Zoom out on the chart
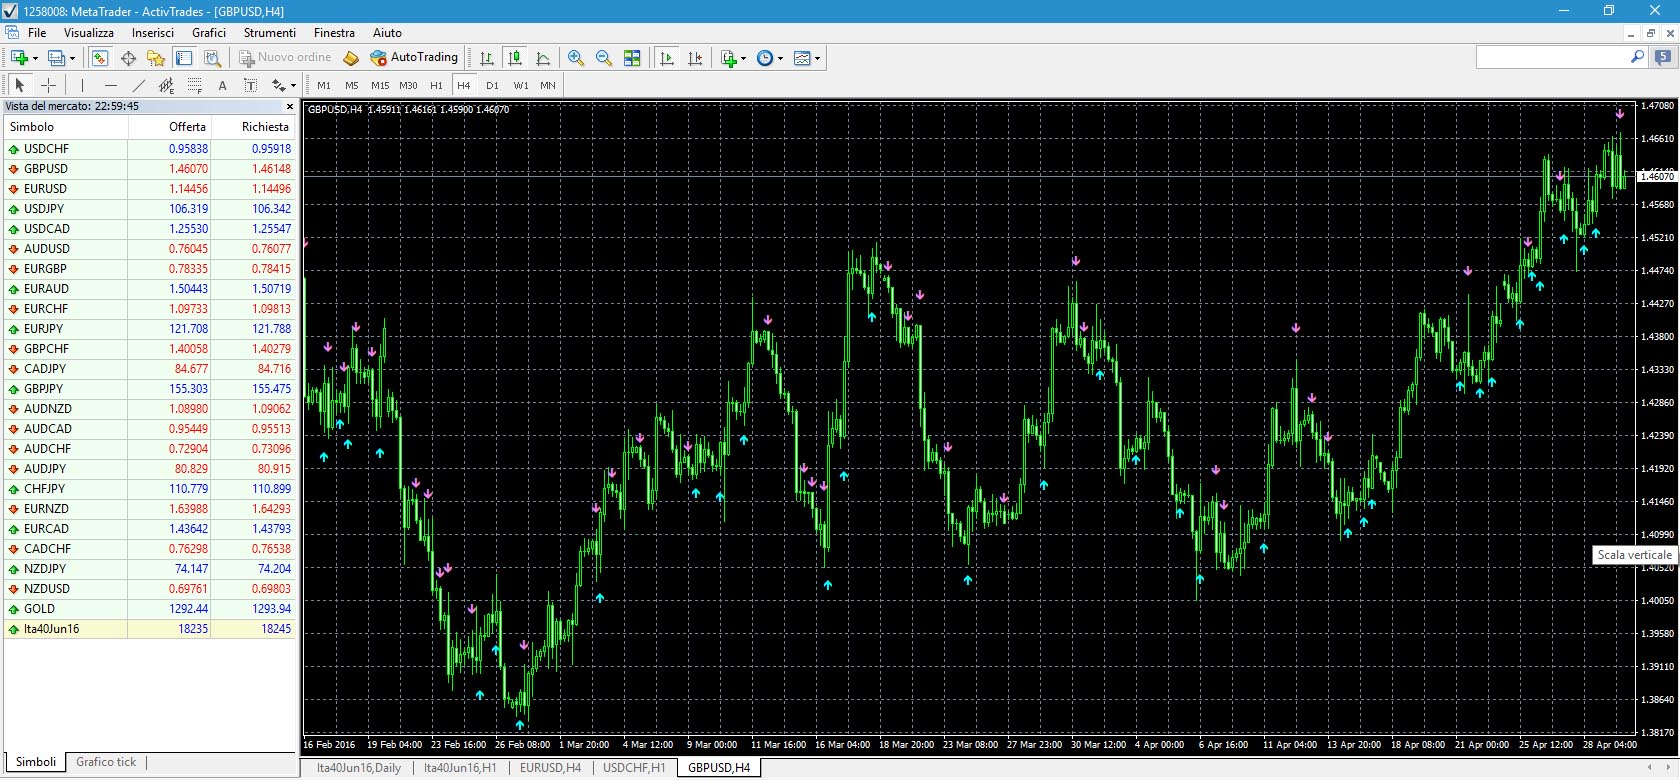This screenshot has height=780, width=1680. pos(604,58)
